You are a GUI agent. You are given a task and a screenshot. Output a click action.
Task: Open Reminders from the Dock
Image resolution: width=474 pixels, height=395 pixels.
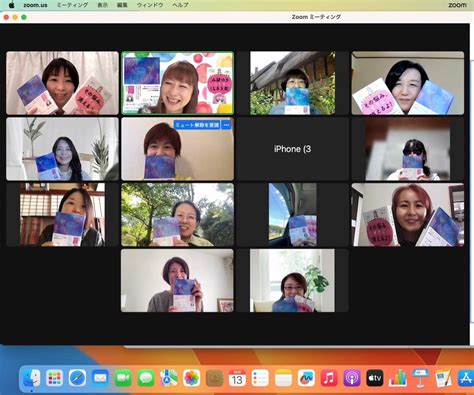pyautogui.click(x=260, y=378)
